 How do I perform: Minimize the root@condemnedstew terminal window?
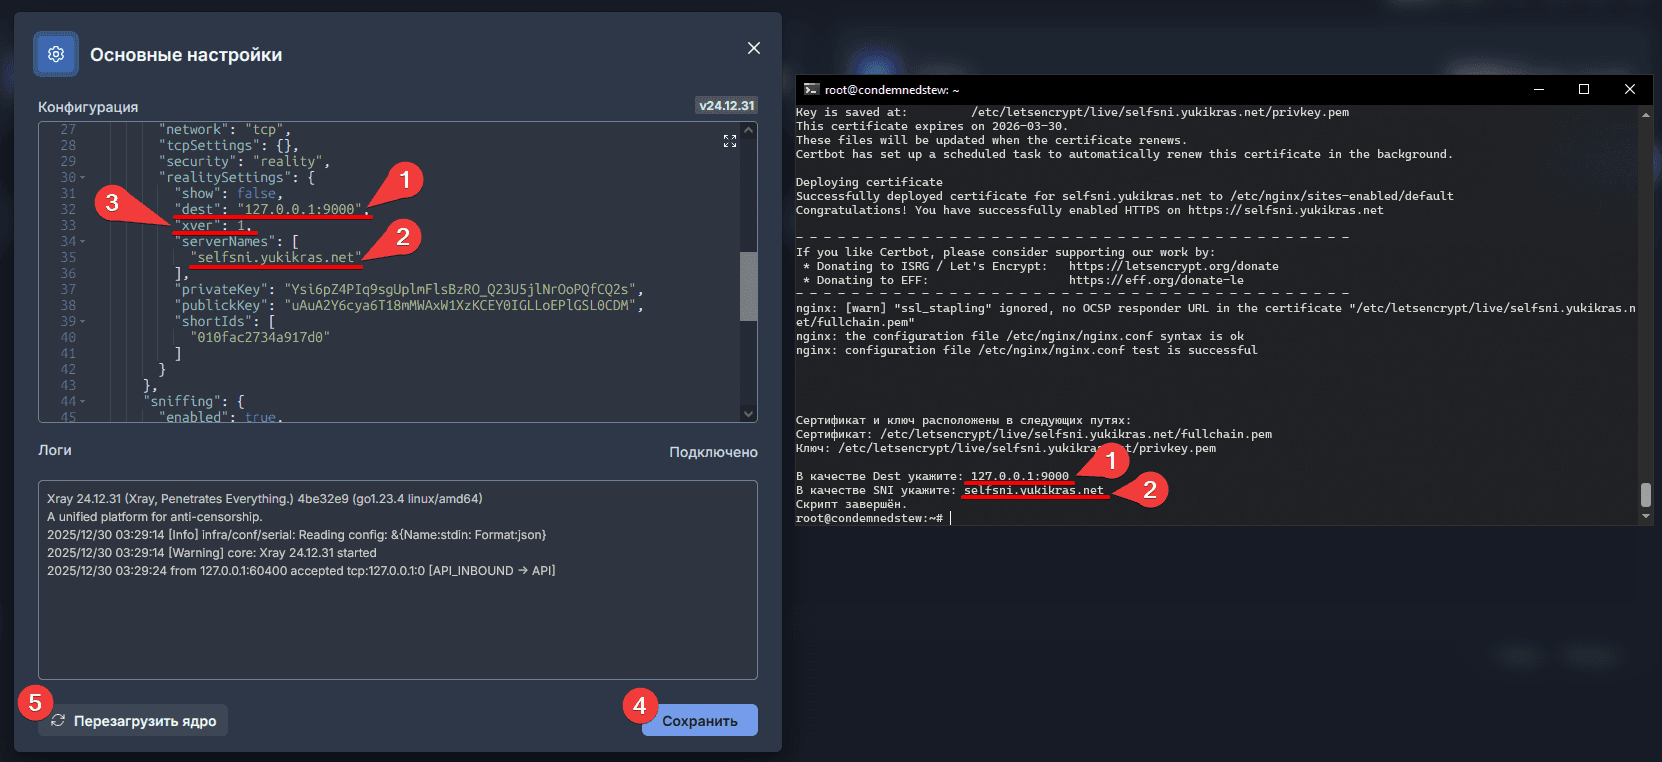pos(1539,90)
